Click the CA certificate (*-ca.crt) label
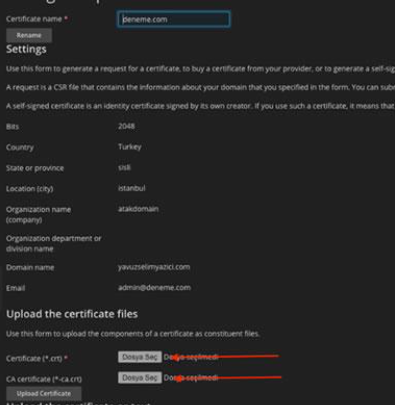The image size is (395, 405). pyautogui.click(x=44, y=379)
